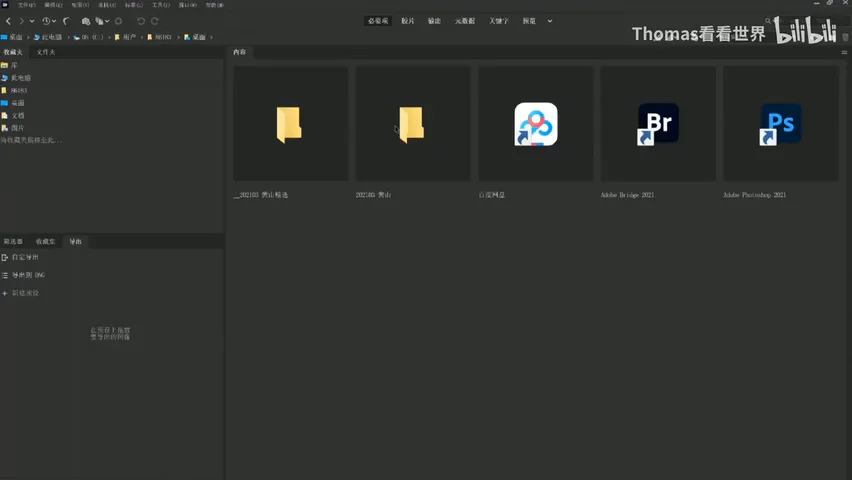
Task: Click OS (C:) in the path bar
Action: tap(89, 38)
